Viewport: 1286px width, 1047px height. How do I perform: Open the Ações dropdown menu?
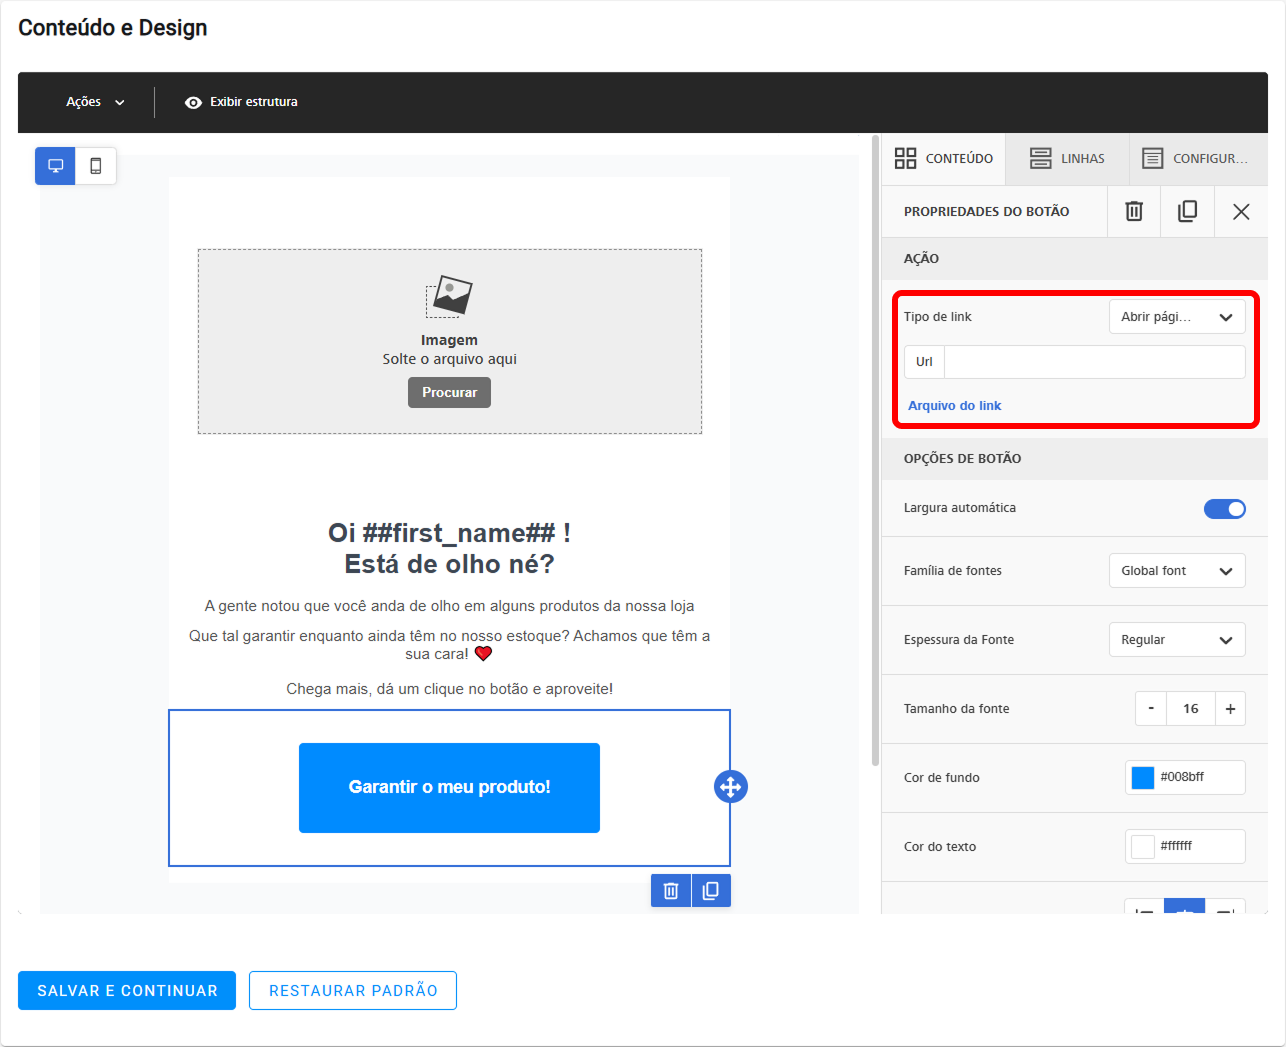(95, 102)
